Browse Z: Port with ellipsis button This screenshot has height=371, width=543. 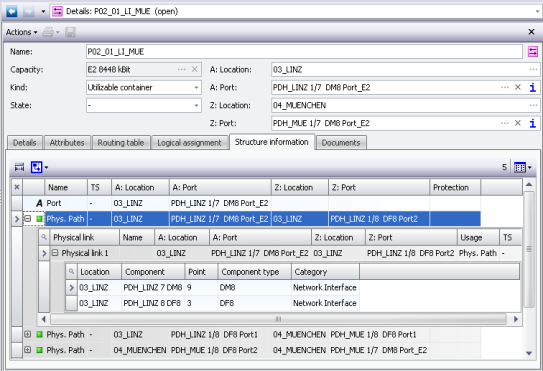pyautogui.click(x=505, y=123)
